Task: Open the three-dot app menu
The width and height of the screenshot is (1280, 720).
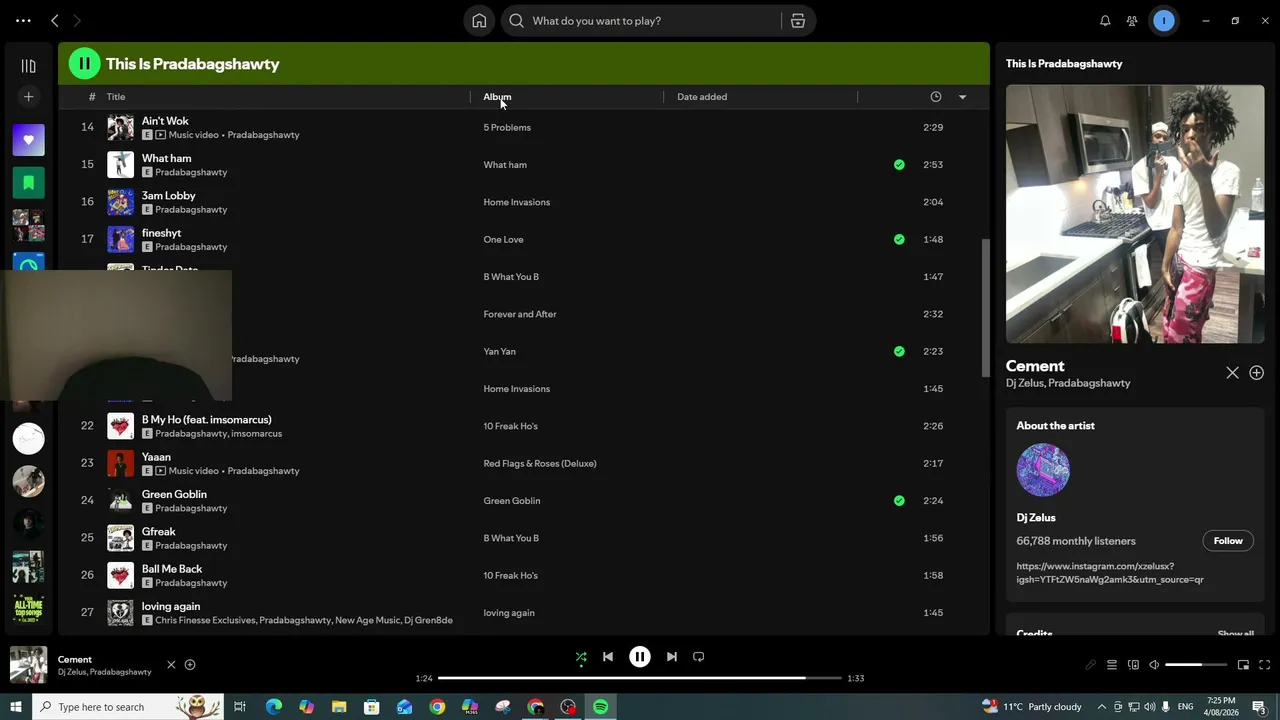Action: (x=23, y=21)
